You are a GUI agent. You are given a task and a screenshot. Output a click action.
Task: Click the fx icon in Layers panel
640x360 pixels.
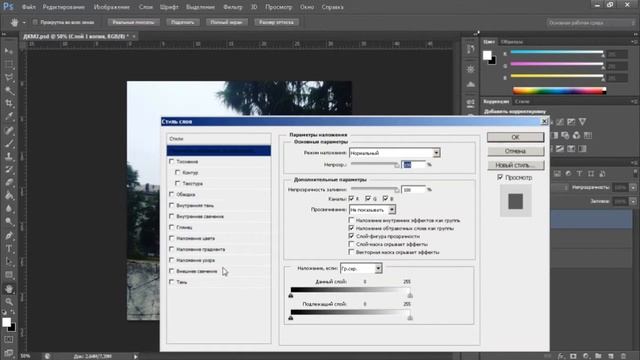coord(561,356)
